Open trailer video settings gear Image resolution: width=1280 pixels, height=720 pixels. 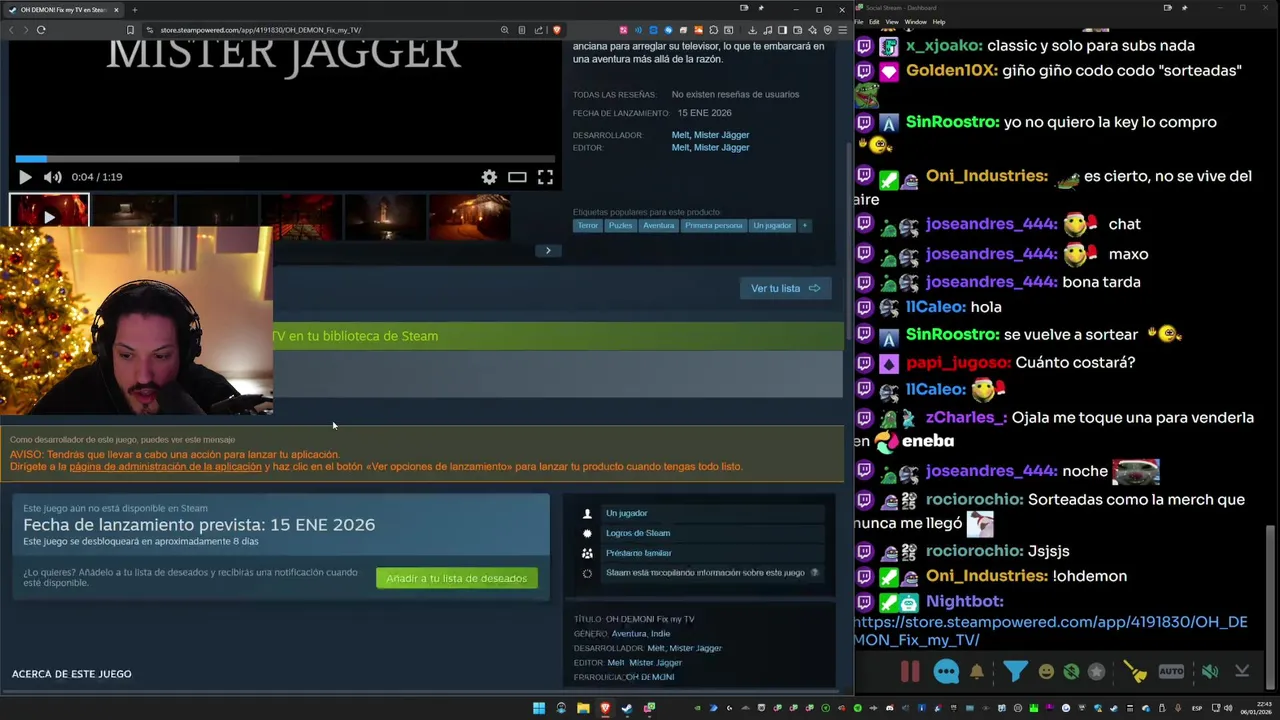click(489, 177)
